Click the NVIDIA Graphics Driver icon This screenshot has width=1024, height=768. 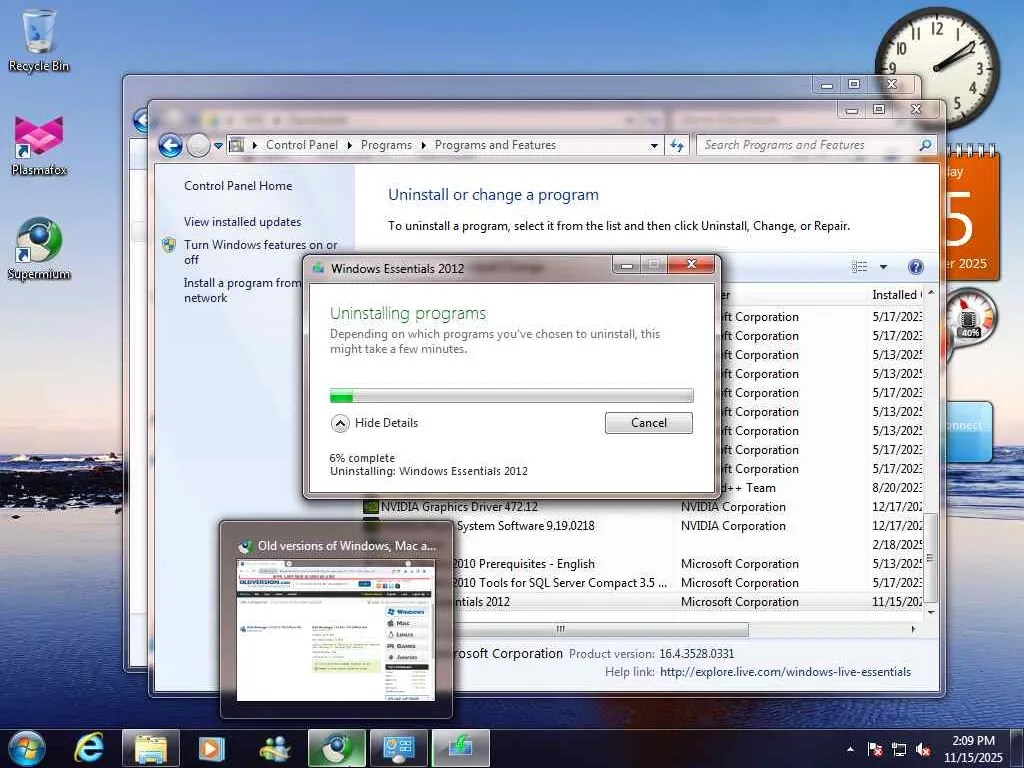coord(370,507)
